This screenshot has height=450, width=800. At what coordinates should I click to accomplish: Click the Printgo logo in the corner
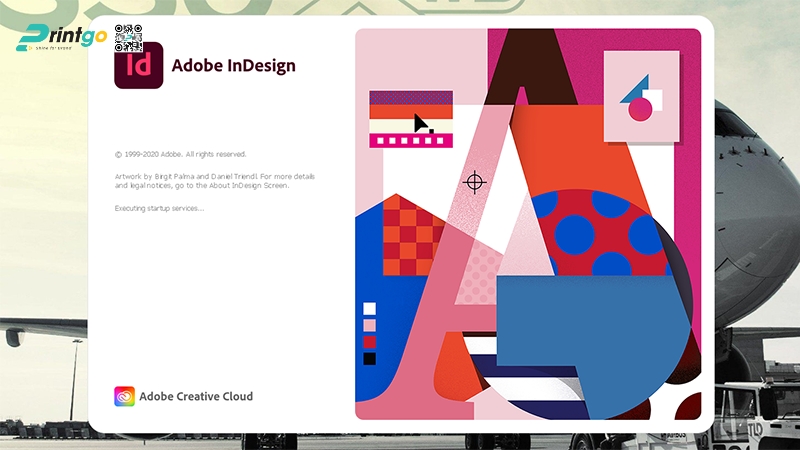pos(62,38)
